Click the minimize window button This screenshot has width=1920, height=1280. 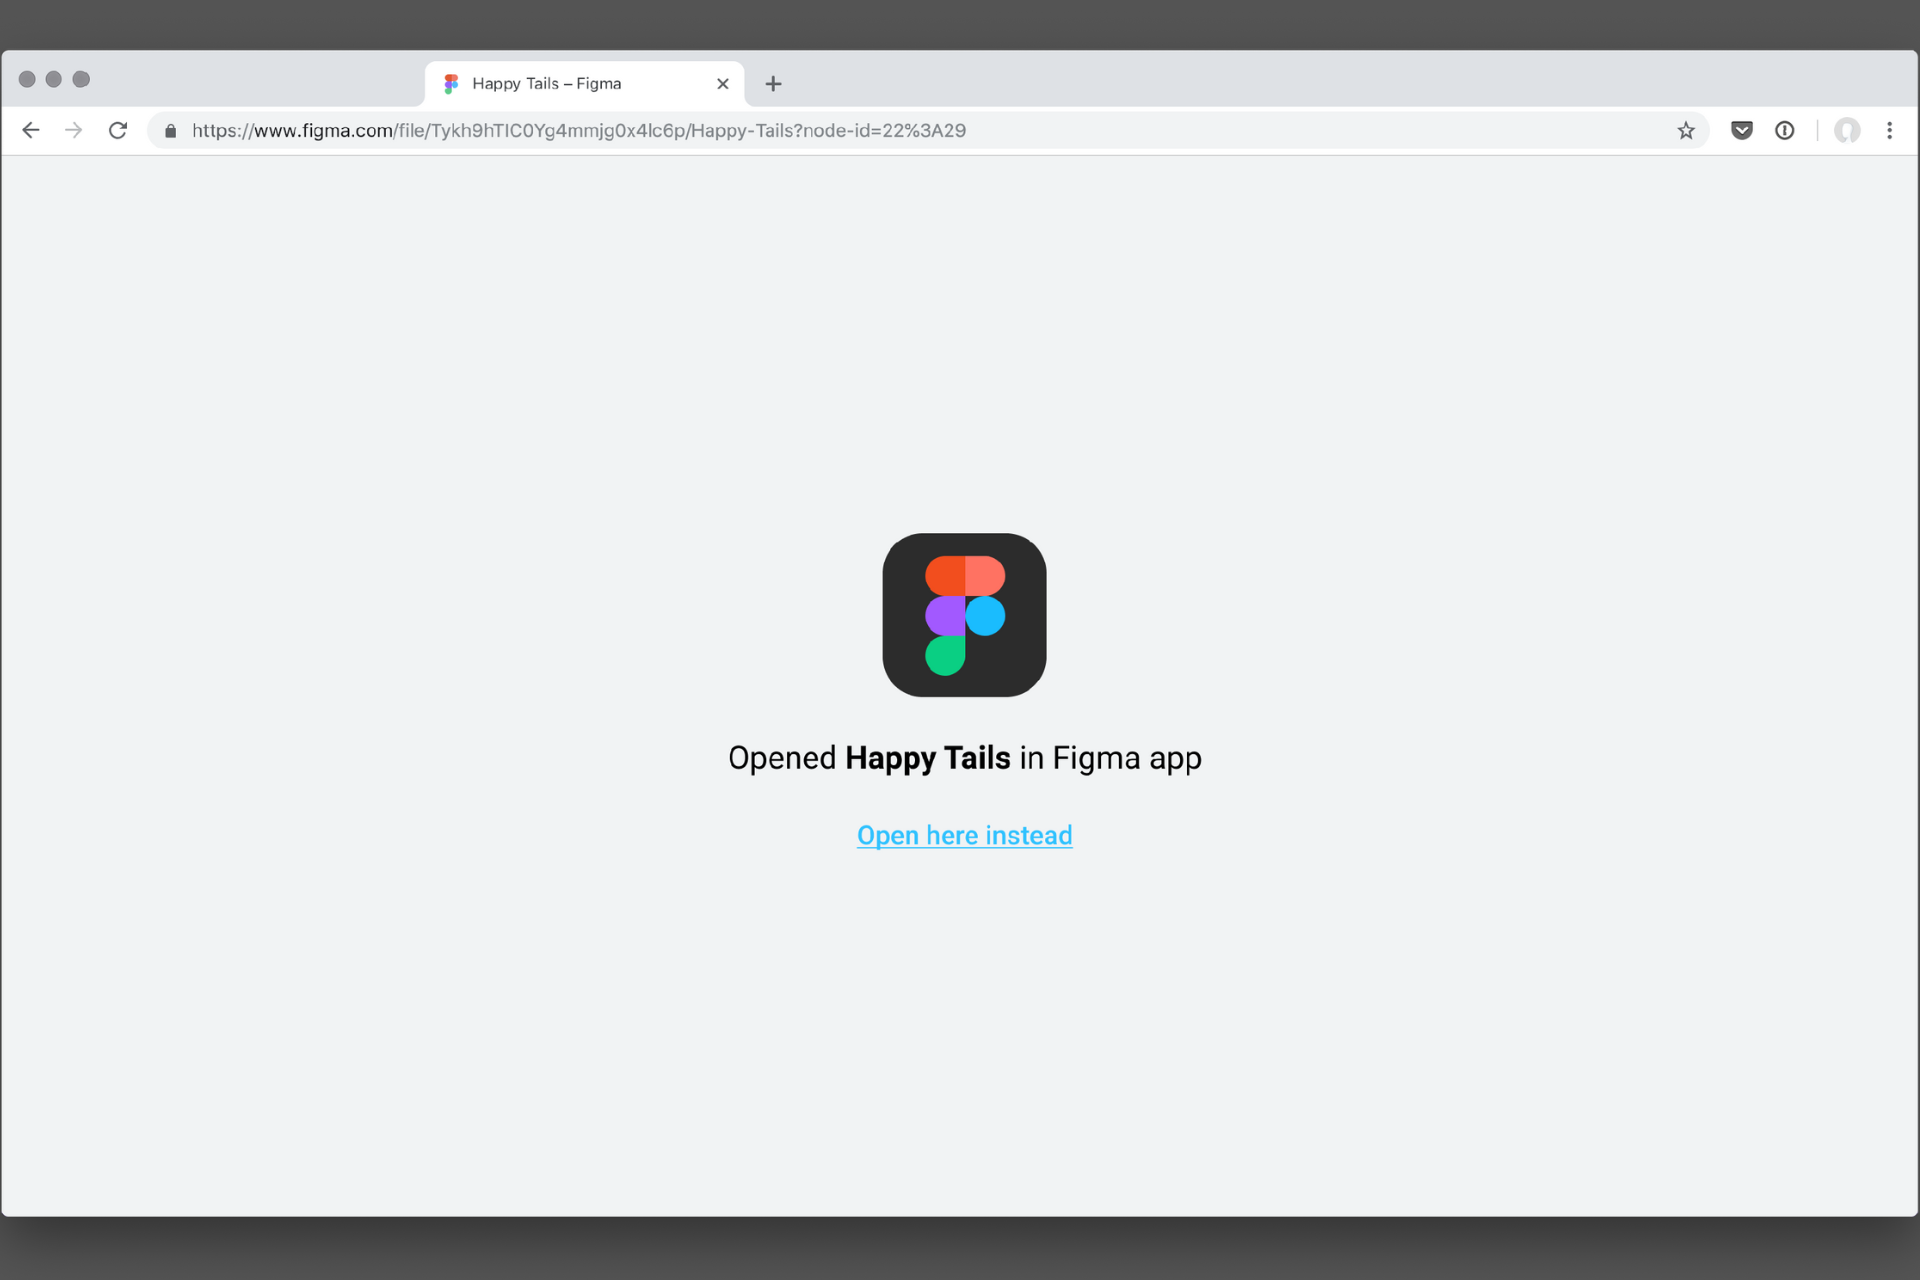click(54, 79)
